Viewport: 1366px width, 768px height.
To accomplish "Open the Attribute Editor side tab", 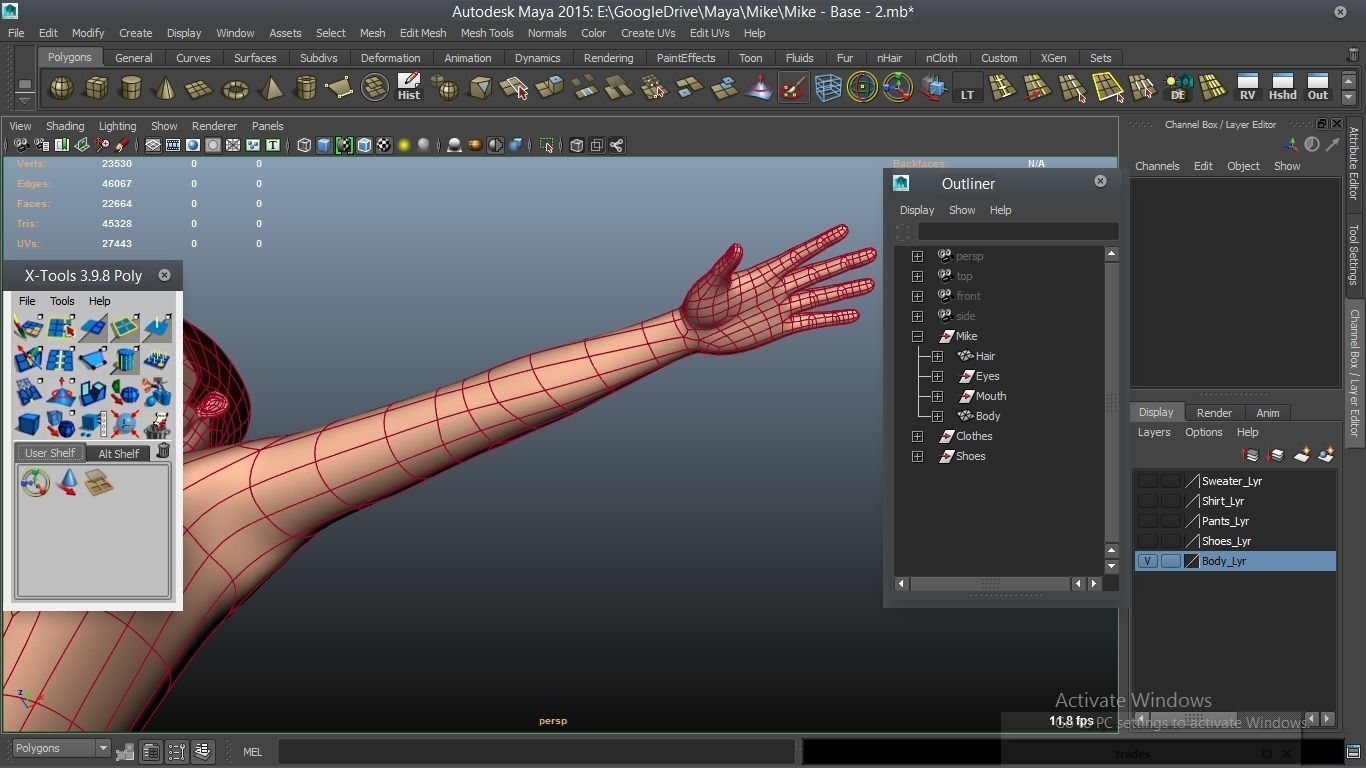I will click(1354, 164).
